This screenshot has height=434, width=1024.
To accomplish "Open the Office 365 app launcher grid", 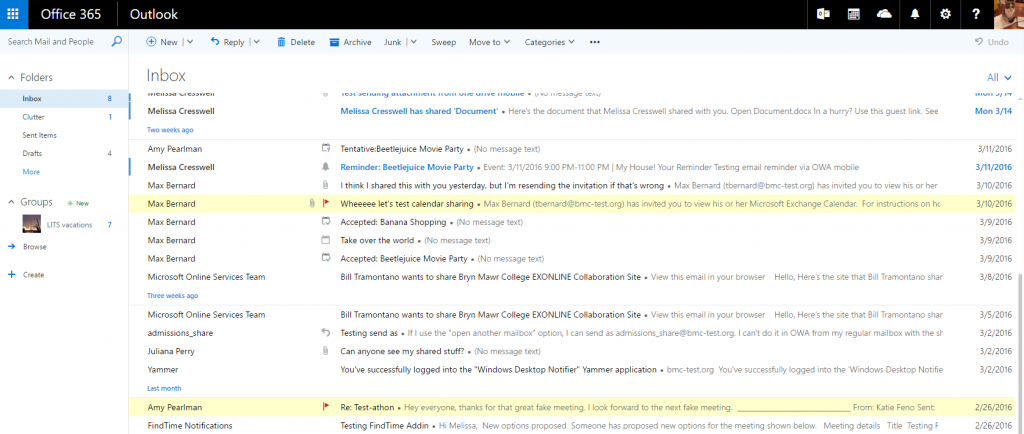I will 14,14.
